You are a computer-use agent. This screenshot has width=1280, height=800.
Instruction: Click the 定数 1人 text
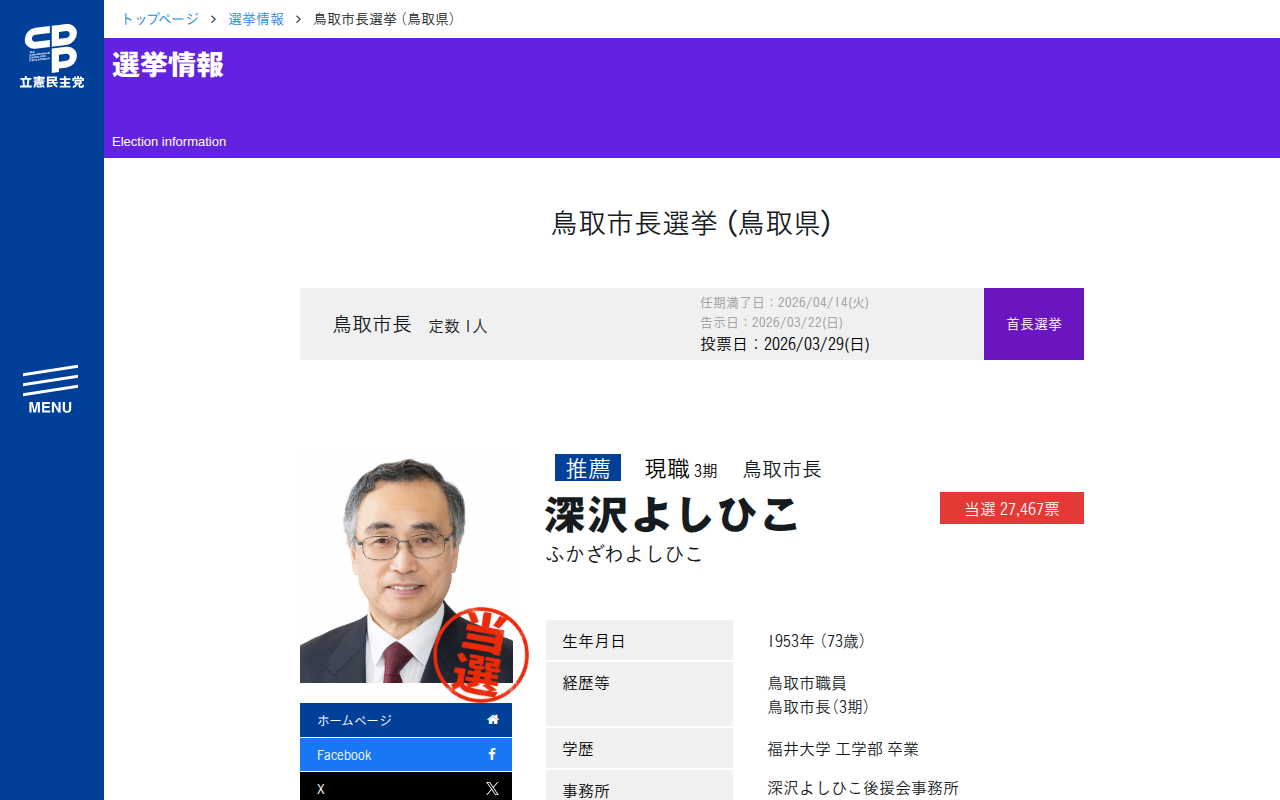tap(458, 326)
